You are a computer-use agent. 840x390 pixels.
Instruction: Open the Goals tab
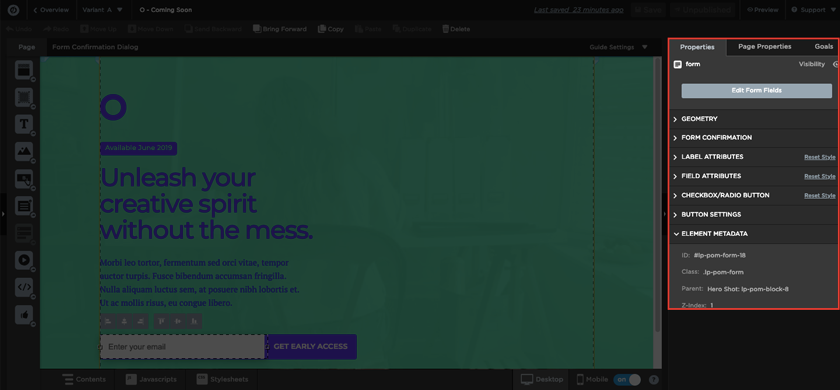point(824,47)
